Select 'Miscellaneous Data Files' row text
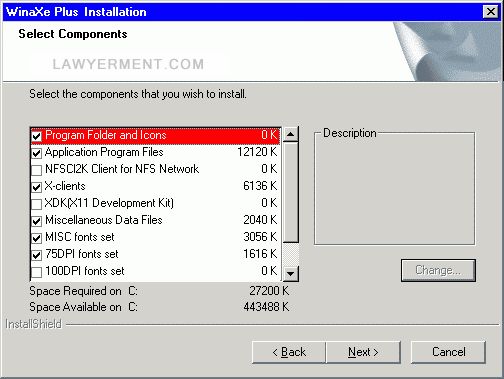 [x=104, y=220]
